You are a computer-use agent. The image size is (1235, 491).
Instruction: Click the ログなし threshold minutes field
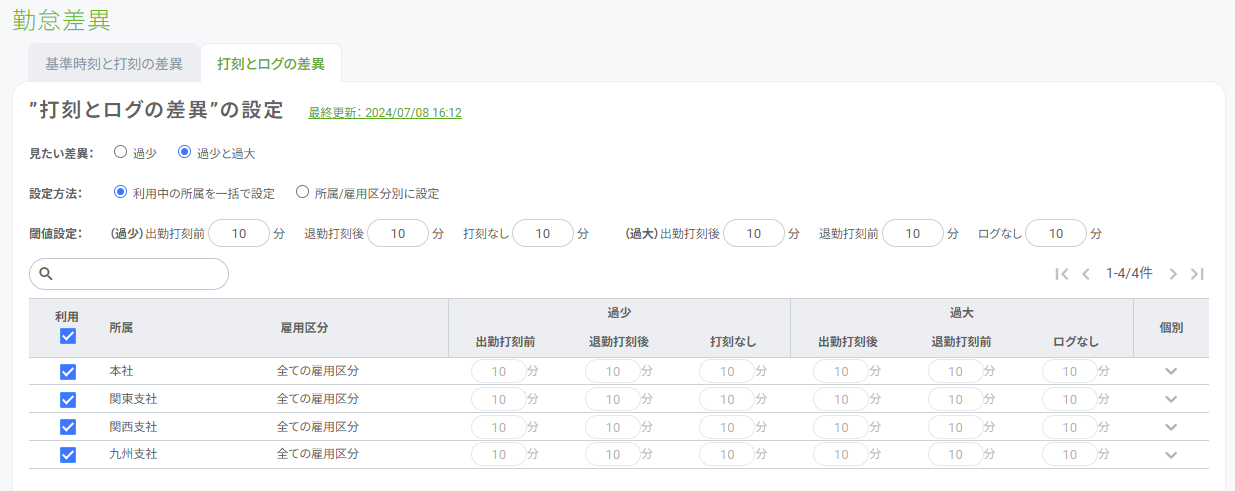[x=1055, y=233]
